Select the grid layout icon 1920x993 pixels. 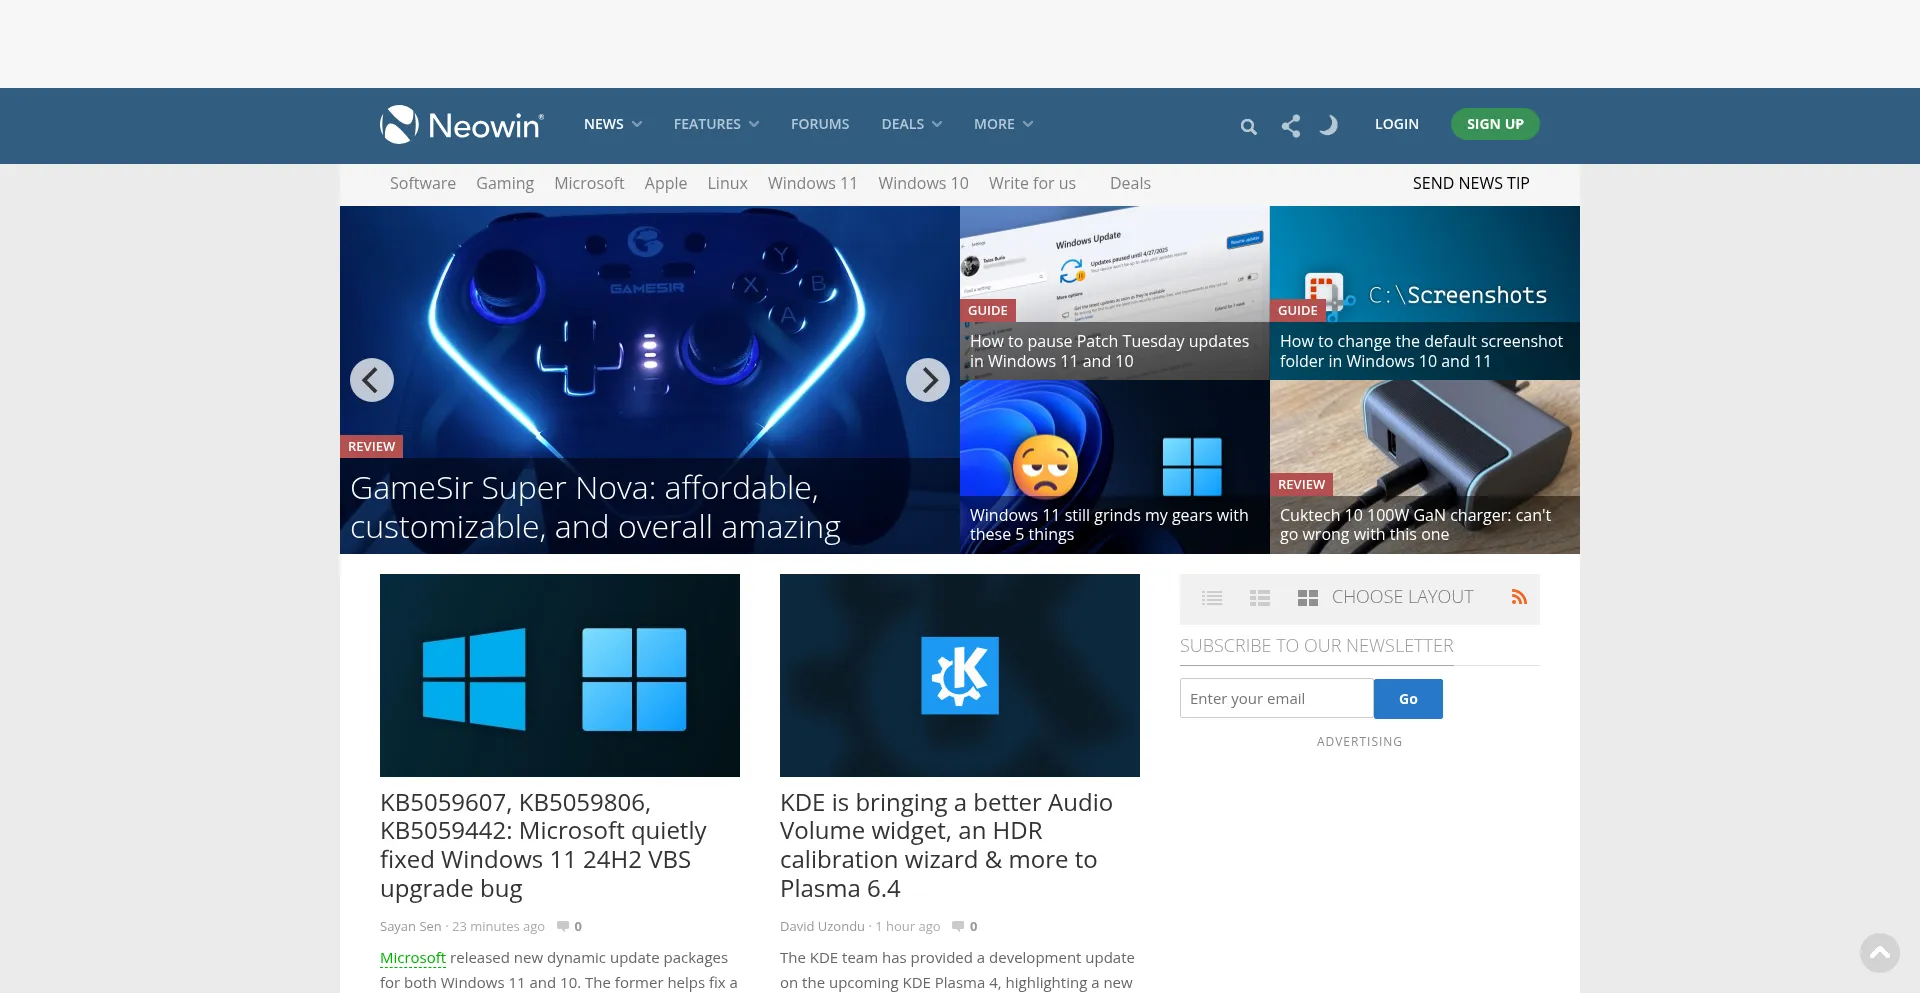[1307, 597]
